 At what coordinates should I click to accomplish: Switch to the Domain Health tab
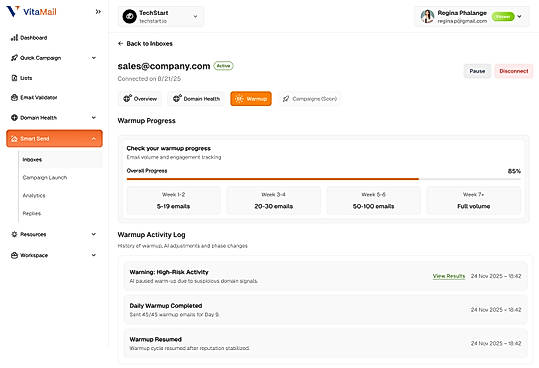point(196,99)
